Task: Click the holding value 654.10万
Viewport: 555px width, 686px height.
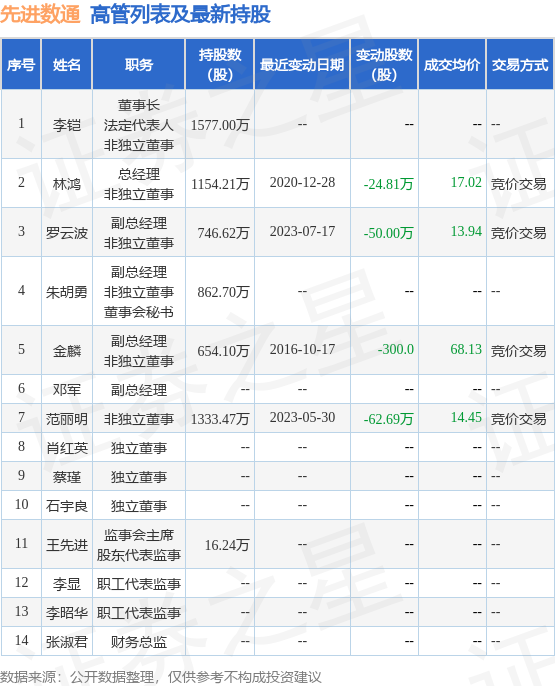Action: click(223, 350)
